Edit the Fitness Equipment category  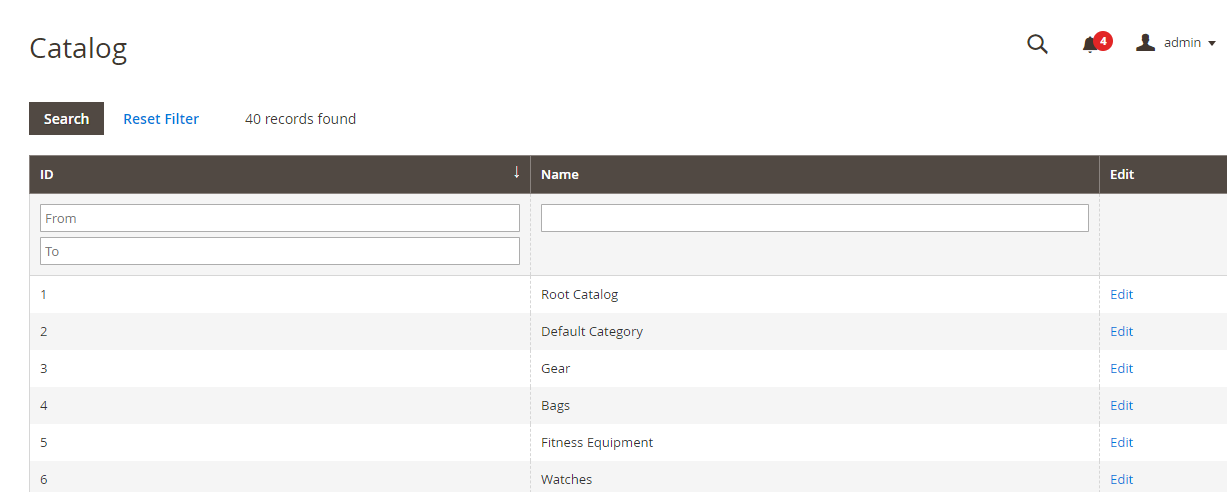tap(1121, 442)
